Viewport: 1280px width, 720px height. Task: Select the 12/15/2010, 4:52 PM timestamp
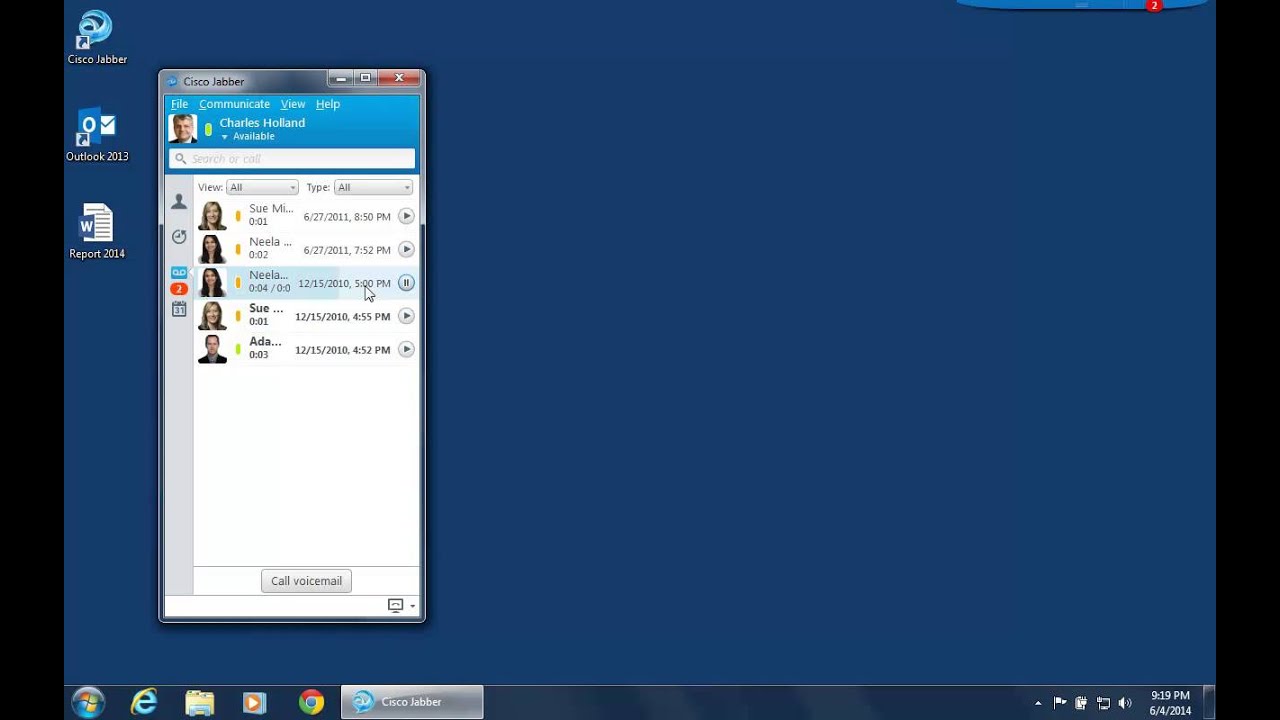tap(342, 350)
